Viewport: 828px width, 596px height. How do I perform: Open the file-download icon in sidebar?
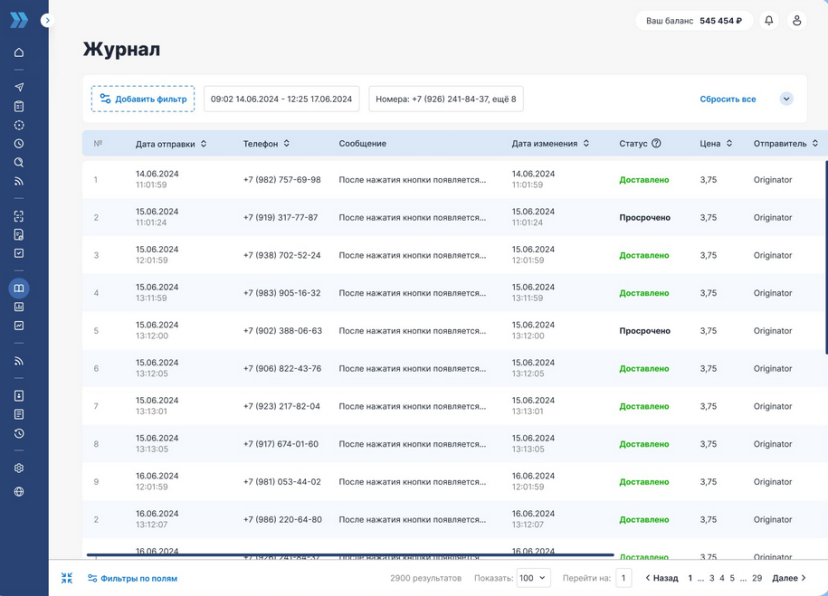tap(19, 396)
